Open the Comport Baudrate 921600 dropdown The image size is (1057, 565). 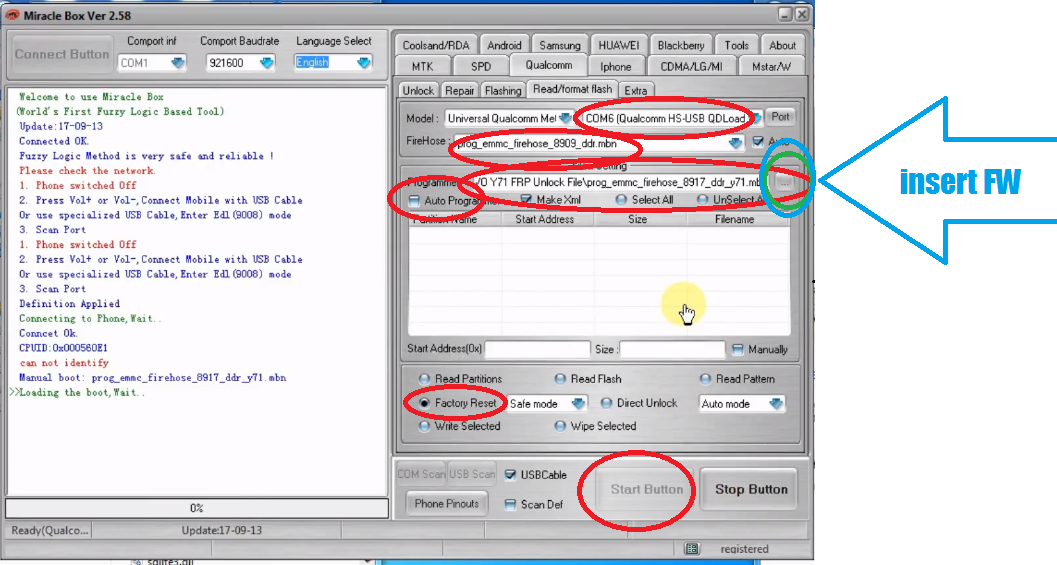[266, 63]
